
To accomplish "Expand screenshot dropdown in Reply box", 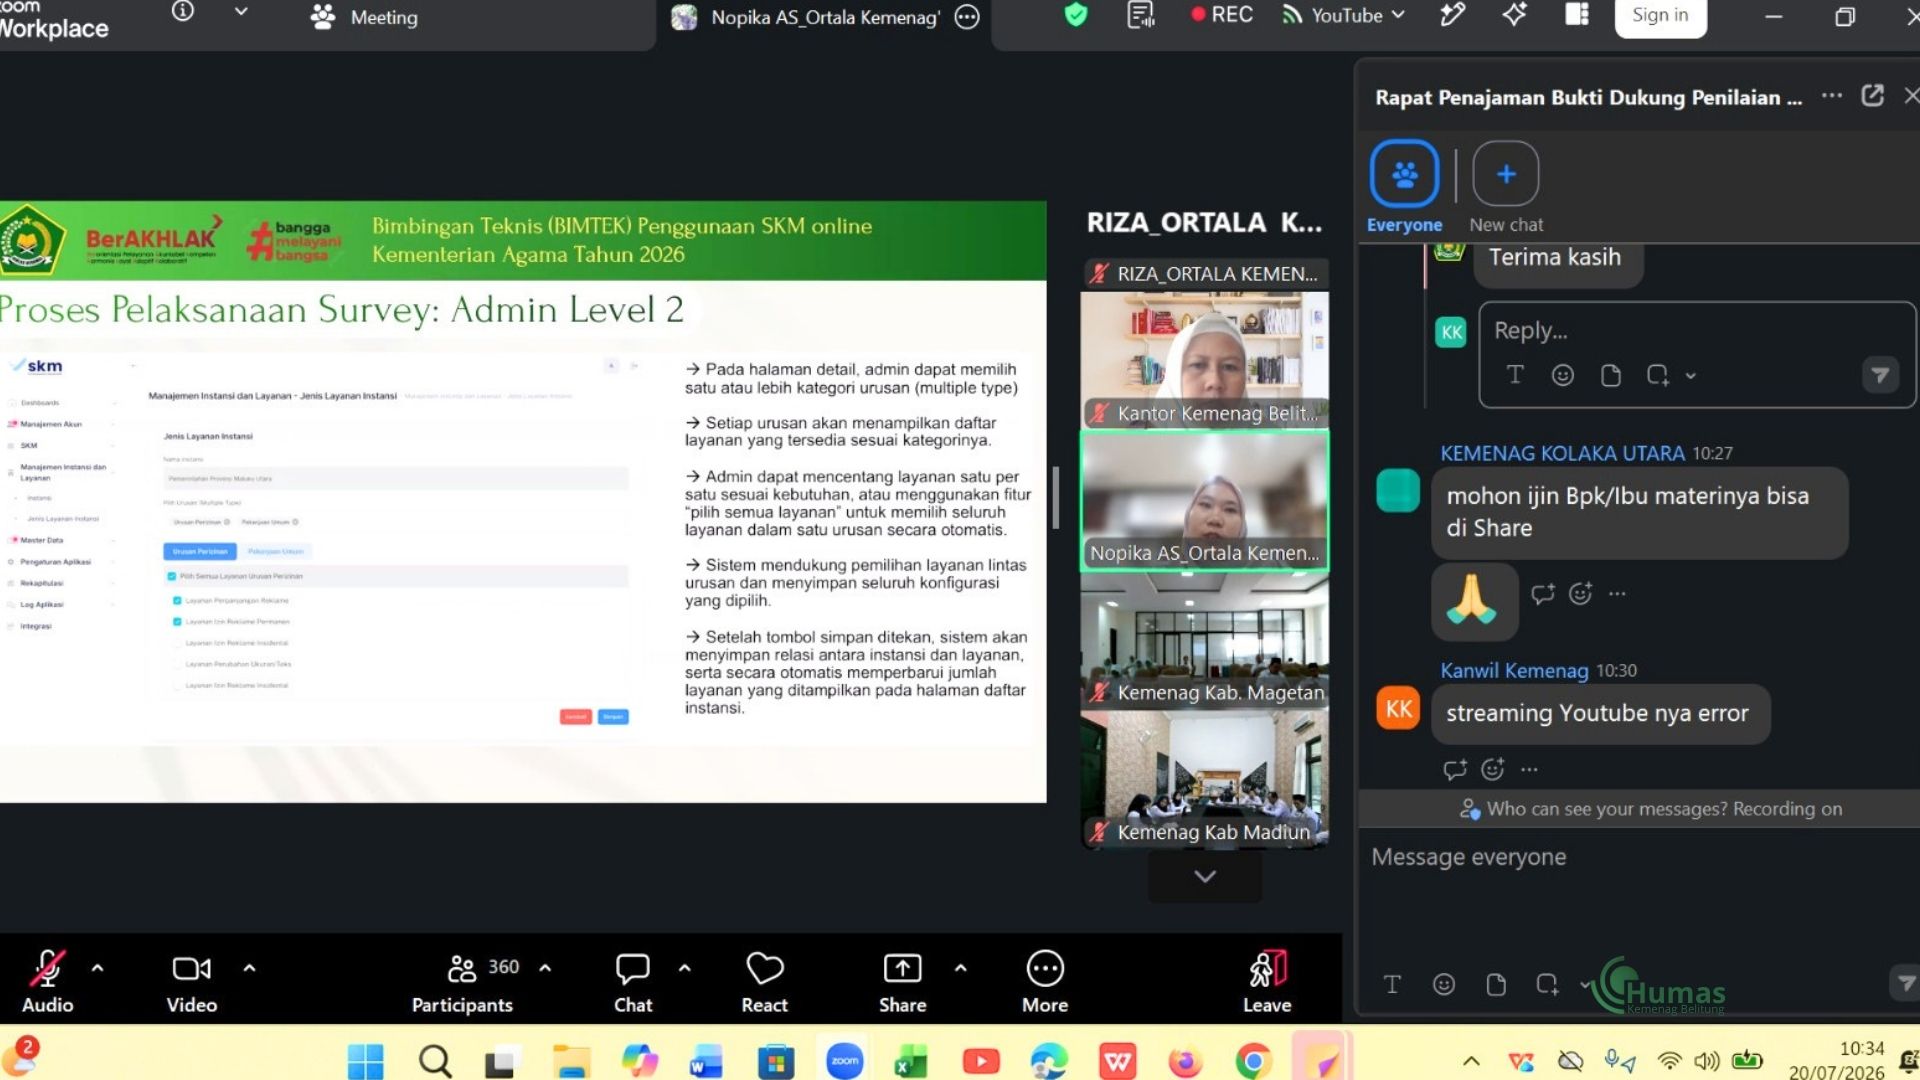I will click(x=1691, y=376).
